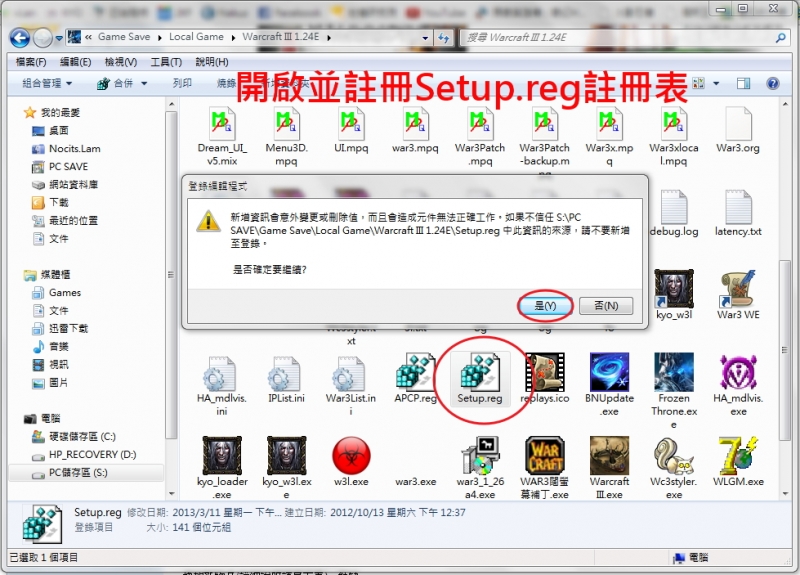The image size is (800, 575).
Task: Open the 工具(T) menu
Action: click(166, 62)
